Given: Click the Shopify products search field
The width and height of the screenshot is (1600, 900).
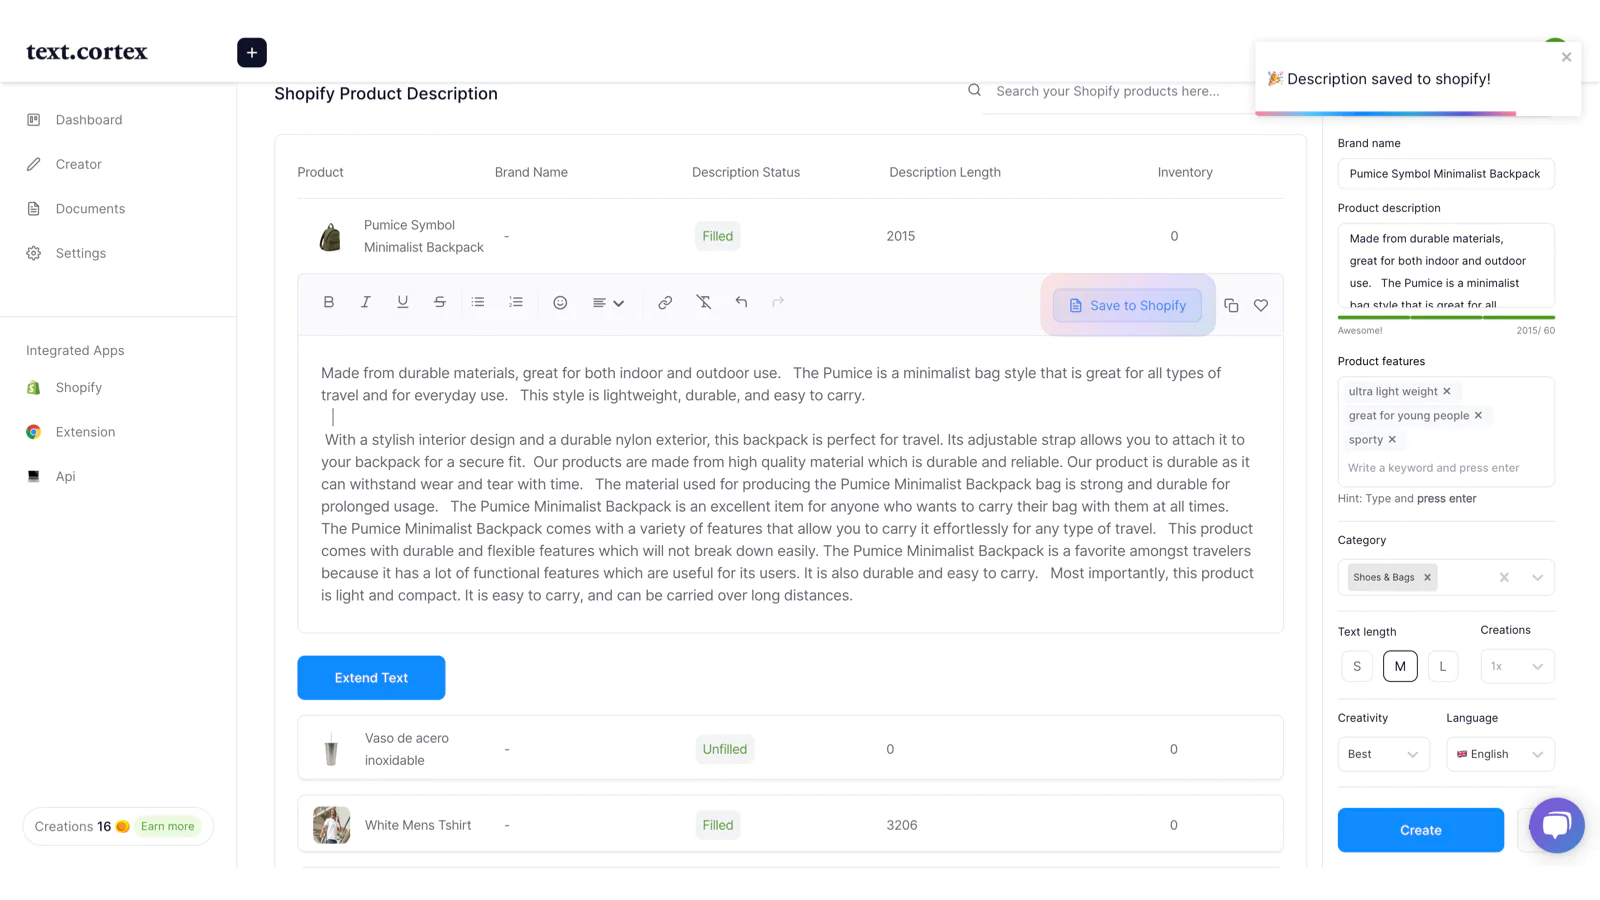Looking at the screenshot, I should [x=1110, y=91].
